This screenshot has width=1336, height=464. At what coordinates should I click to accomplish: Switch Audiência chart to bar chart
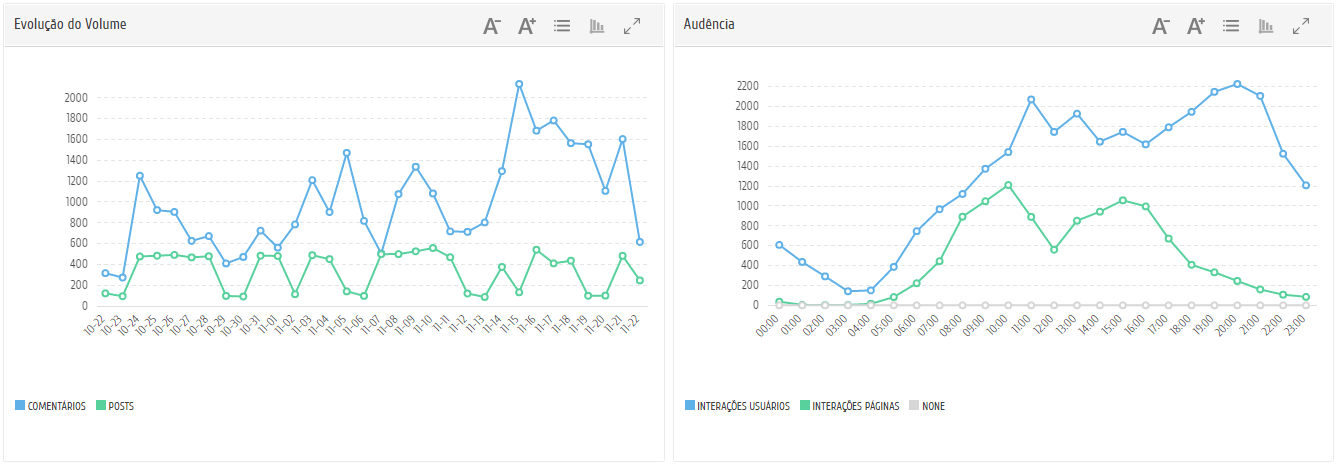tap(1266, 26)
